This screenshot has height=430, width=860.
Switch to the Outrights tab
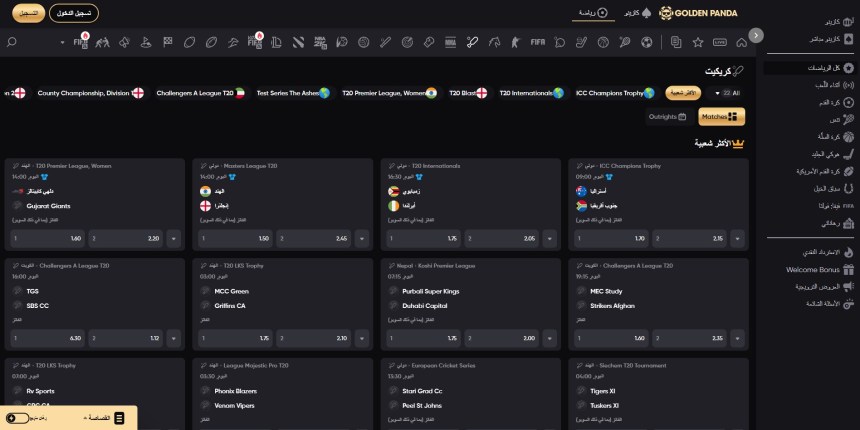[667, 117]
